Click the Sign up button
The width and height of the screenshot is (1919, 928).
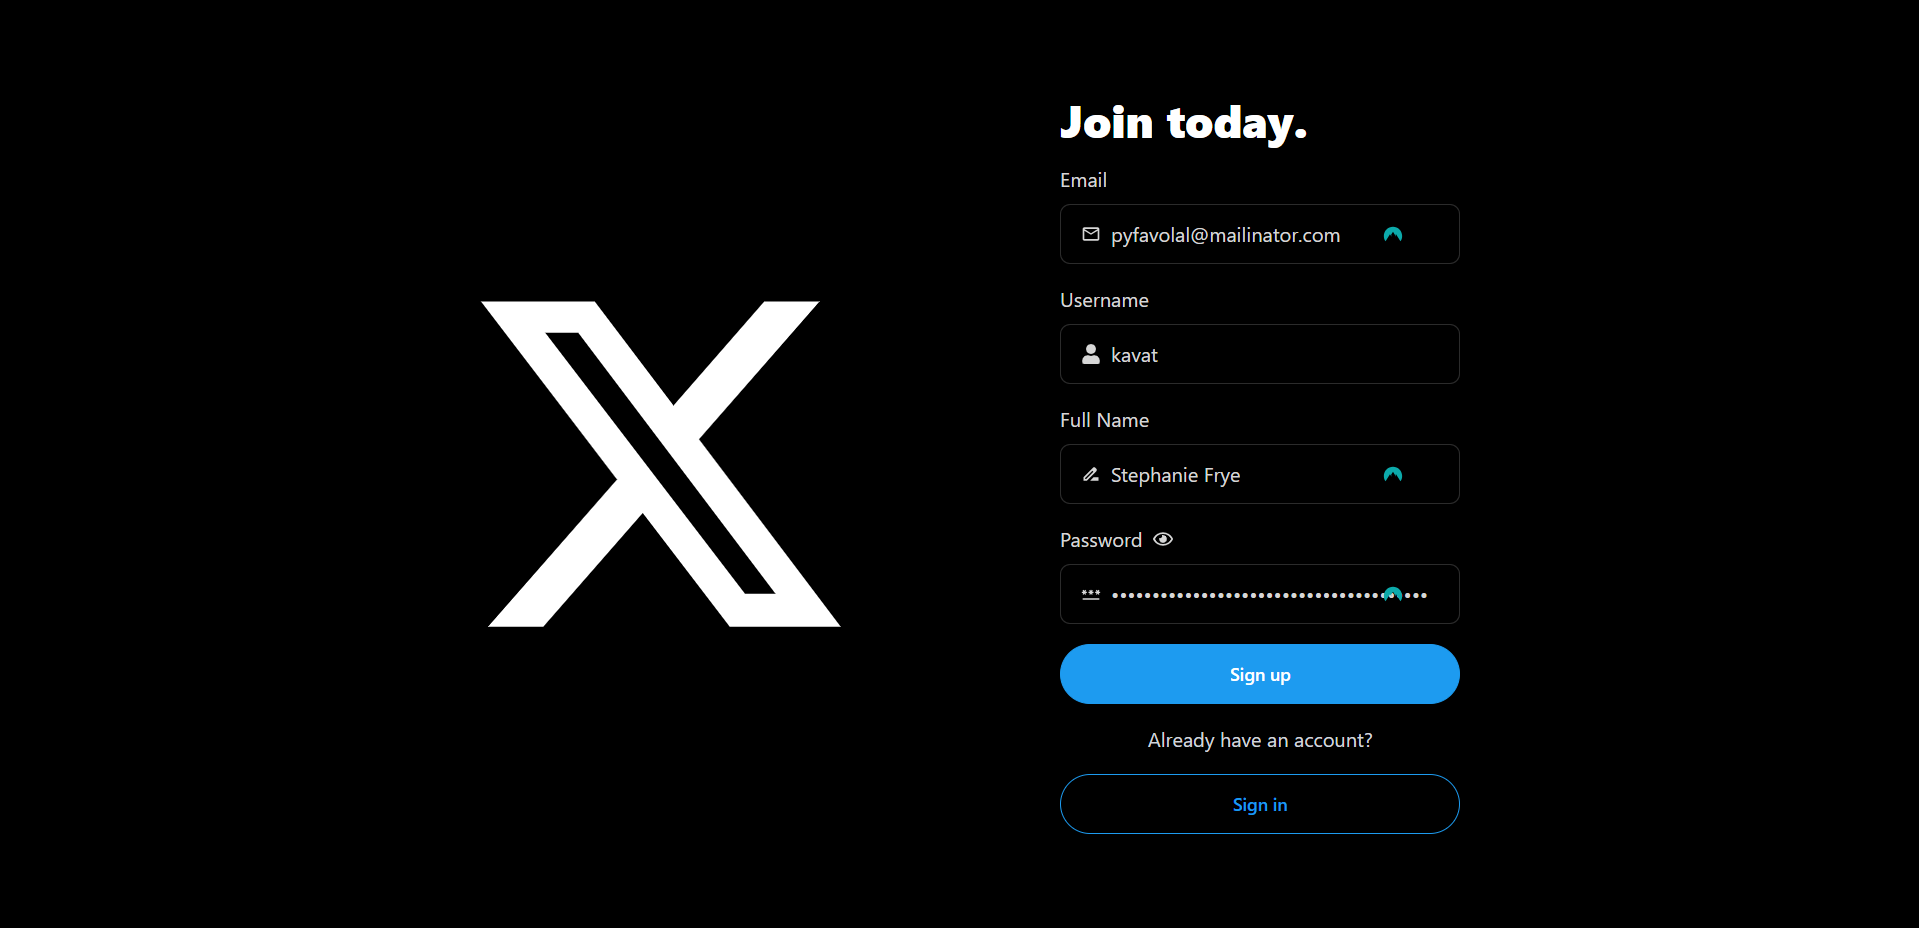[1260, 674]
